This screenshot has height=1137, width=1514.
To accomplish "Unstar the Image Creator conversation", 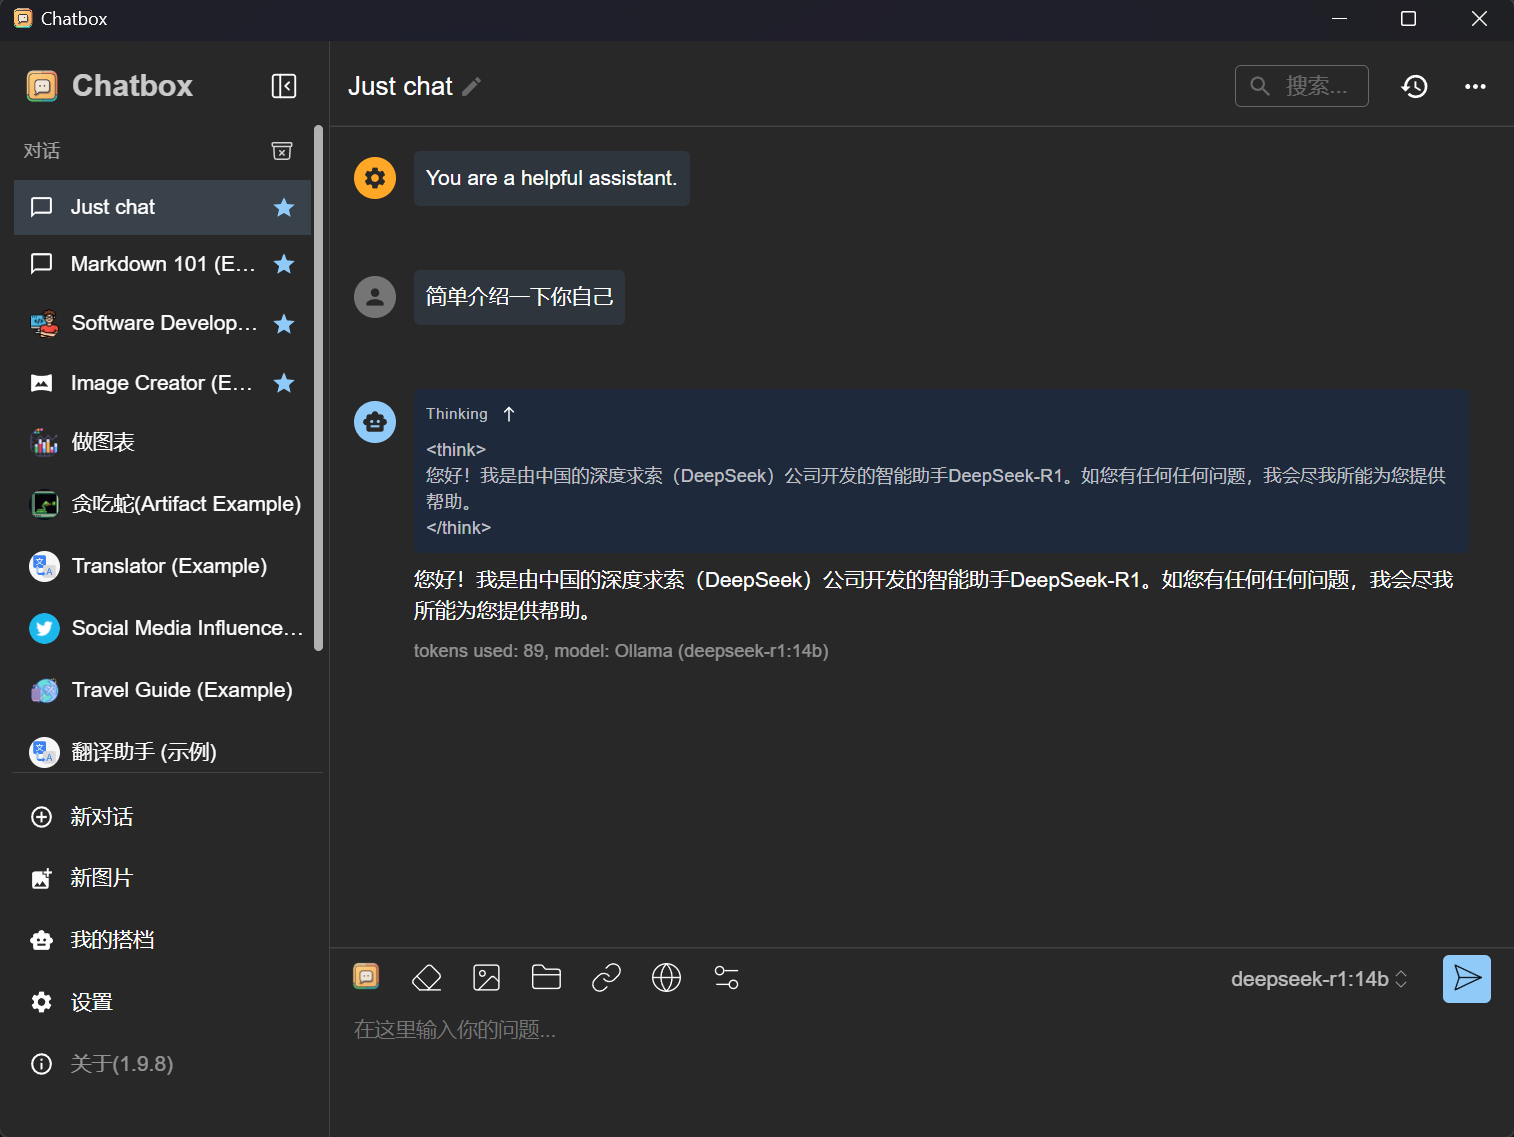I will pos(284,383).
